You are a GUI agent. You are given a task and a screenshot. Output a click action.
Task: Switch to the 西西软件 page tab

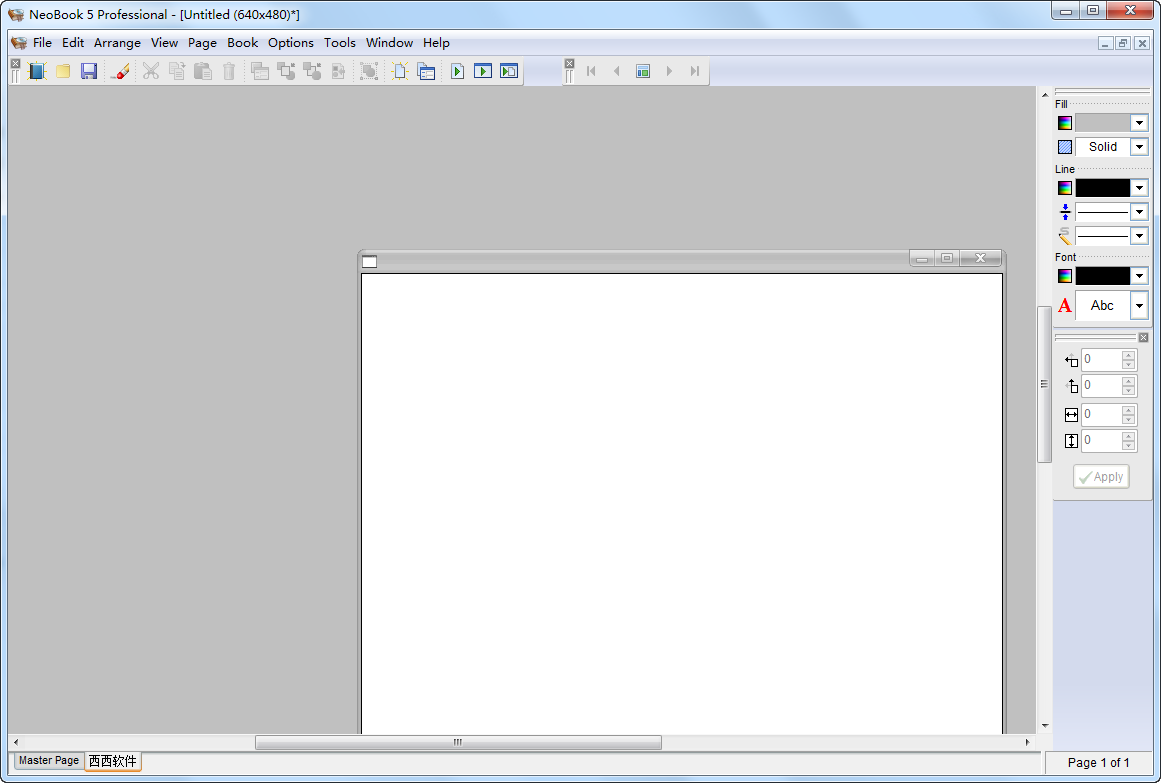point(112,760)
